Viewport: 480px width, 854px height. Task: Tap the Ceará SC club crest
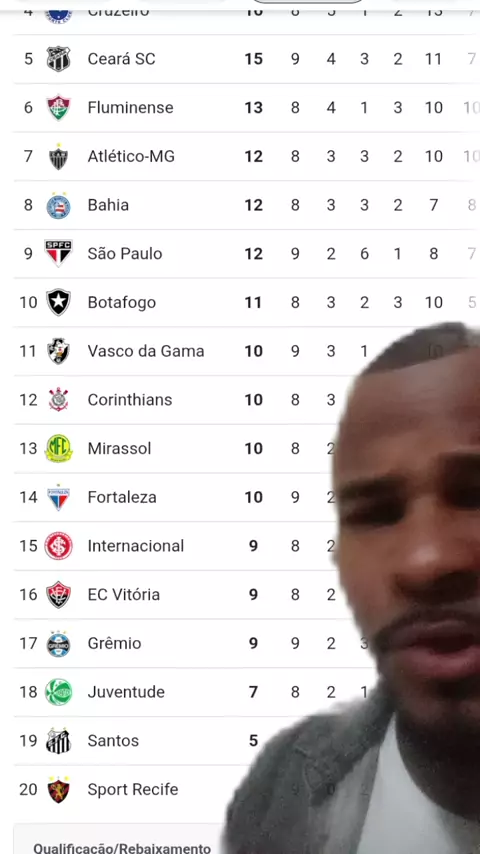58,59
